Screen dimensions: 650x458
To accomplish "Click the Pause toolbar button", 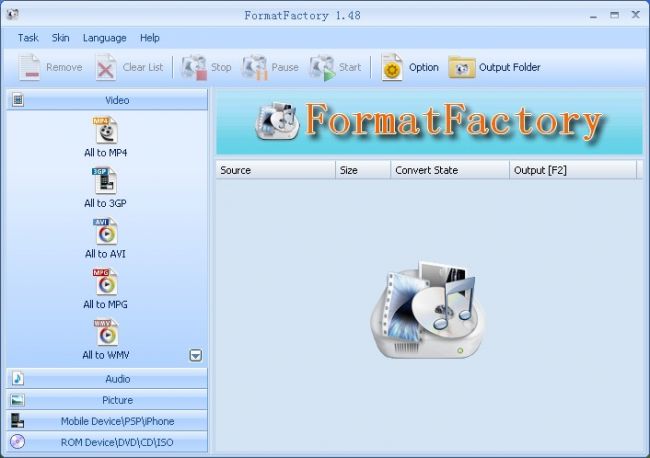I will [x=255, y=67].
